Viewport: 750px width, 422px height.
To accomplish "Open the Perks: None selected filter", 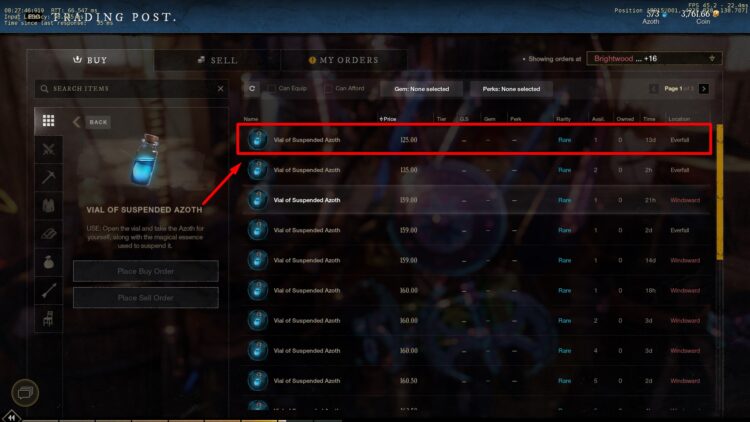I will [x=511, y=89].
